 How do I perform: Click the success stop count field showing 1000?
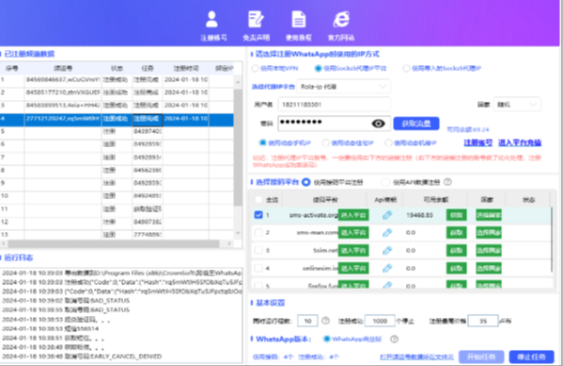(x=380, y=321)
